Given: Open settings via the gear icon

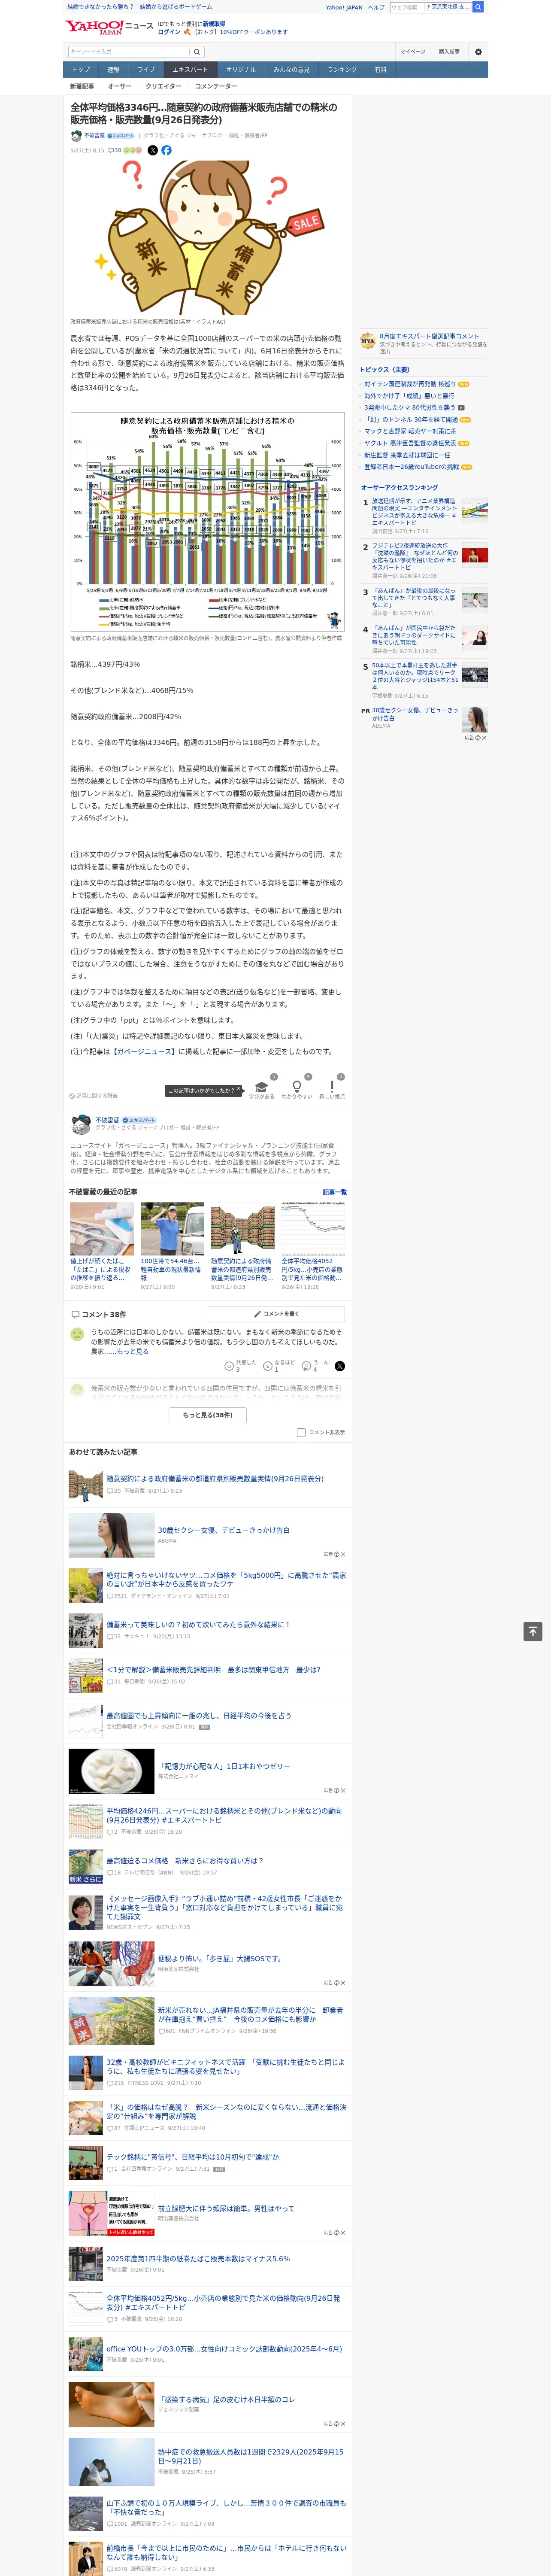Looking at the screenshot, I should [x=478, y=52].
